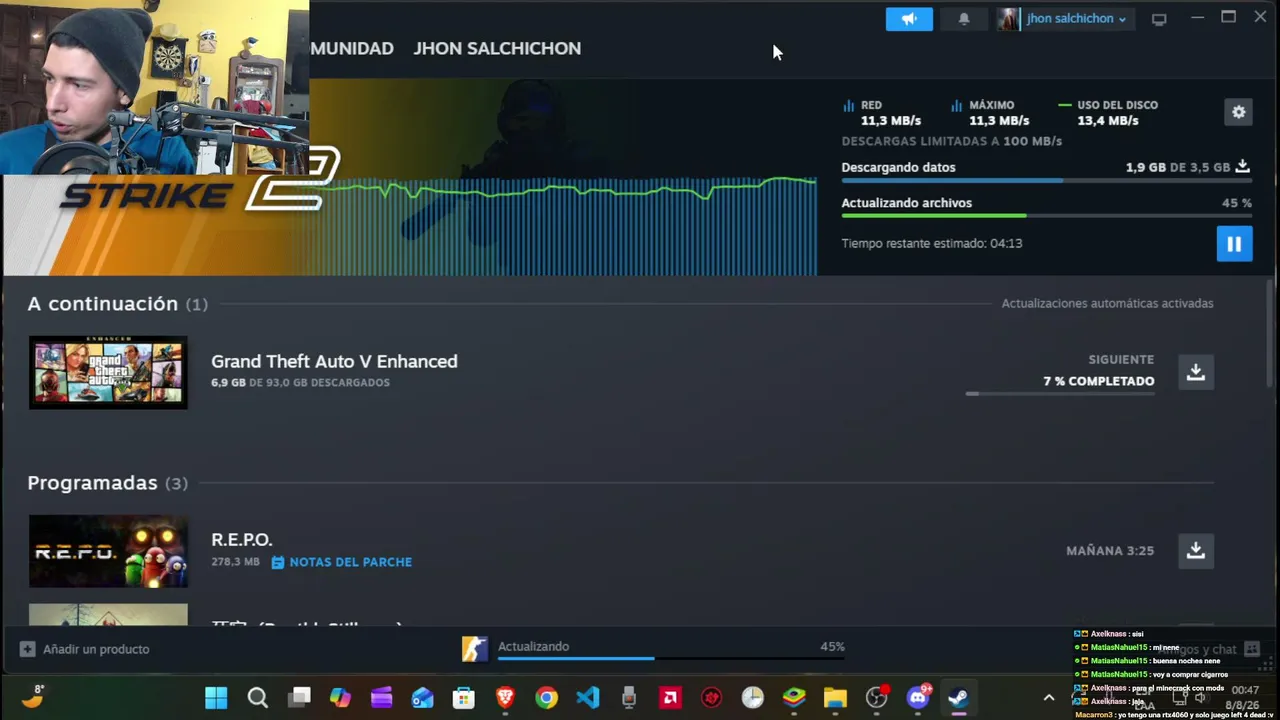Click the MAÑANA 3:25 scheduled time
The height and width of the screenshot is (720, 1280).
[1110, 551]
